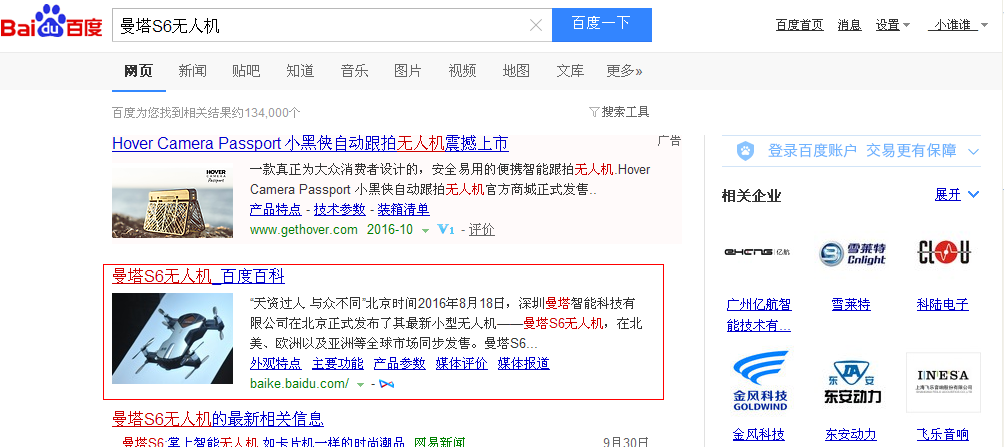Switch to the 音乐 tab

354,70
